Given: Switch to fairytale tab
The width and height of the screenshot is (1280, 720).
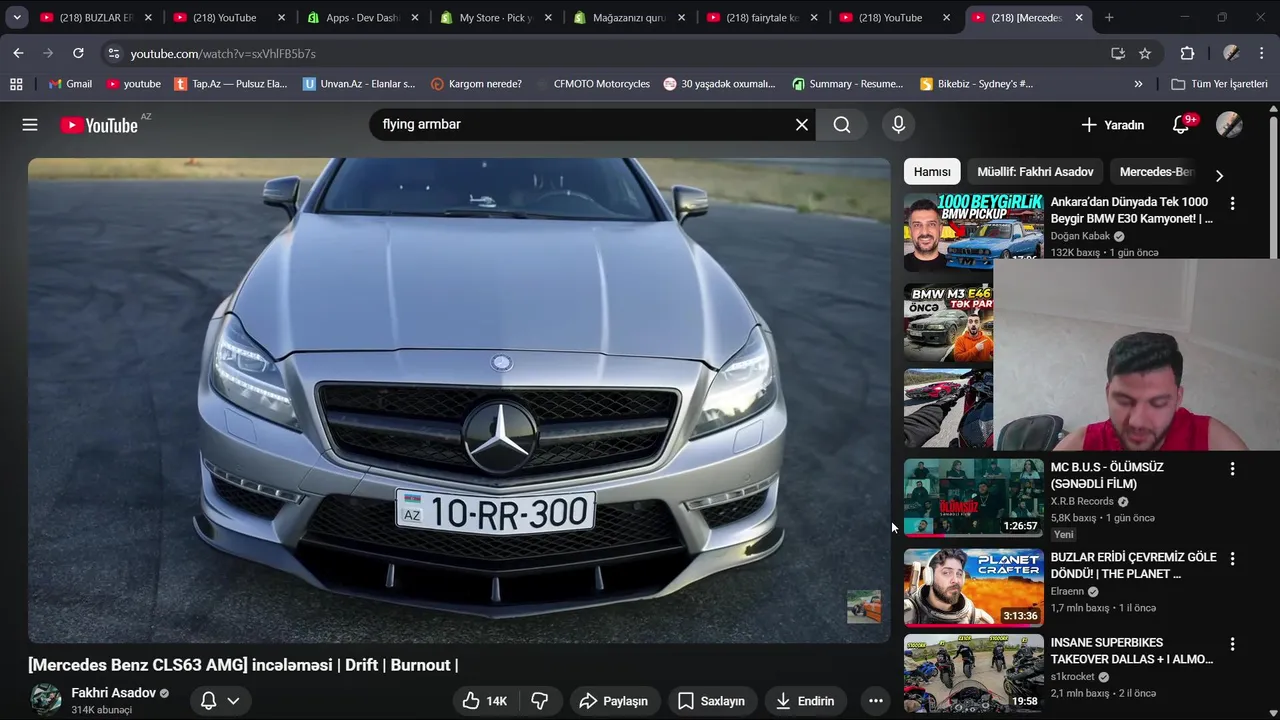Looking at the screenshot, I should point(762,18).
